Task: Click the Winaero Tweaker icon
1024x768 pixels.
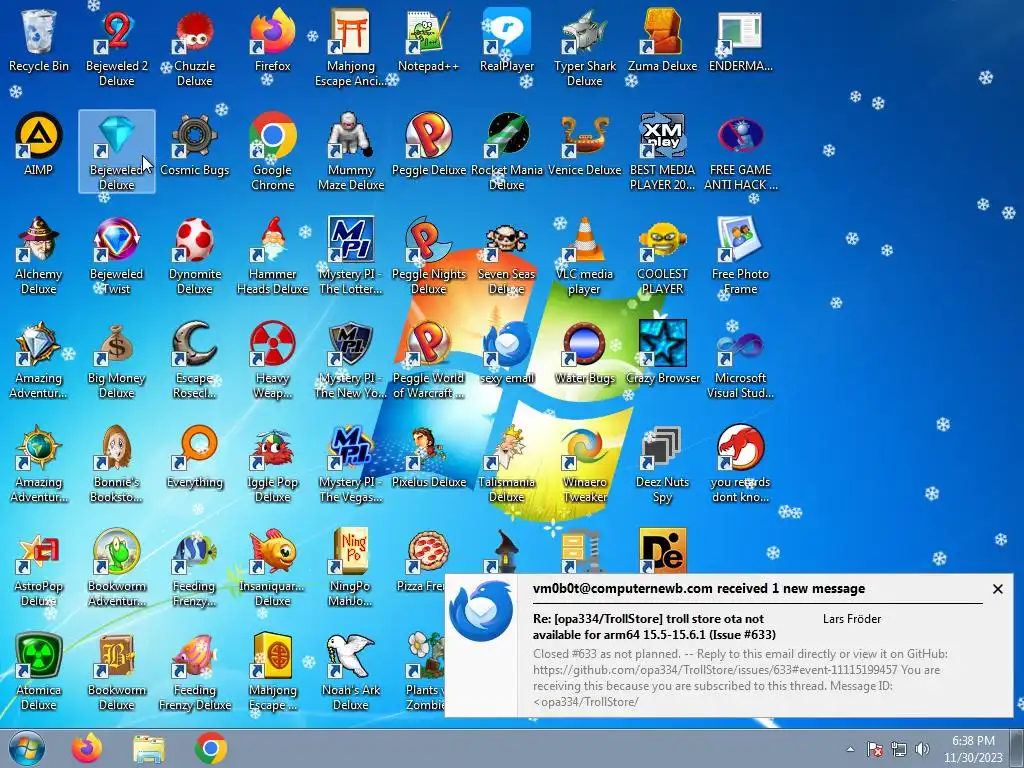Action: pyautogui.click(x=584, y=464)
